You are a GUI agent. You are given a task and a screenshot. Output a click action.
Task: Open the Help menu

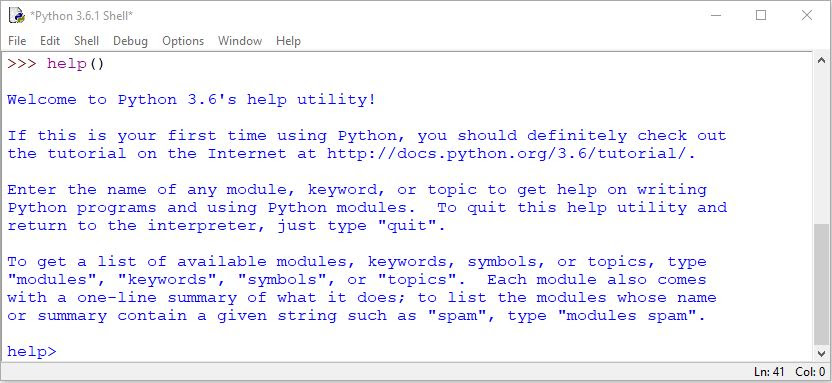pos(288,41)
